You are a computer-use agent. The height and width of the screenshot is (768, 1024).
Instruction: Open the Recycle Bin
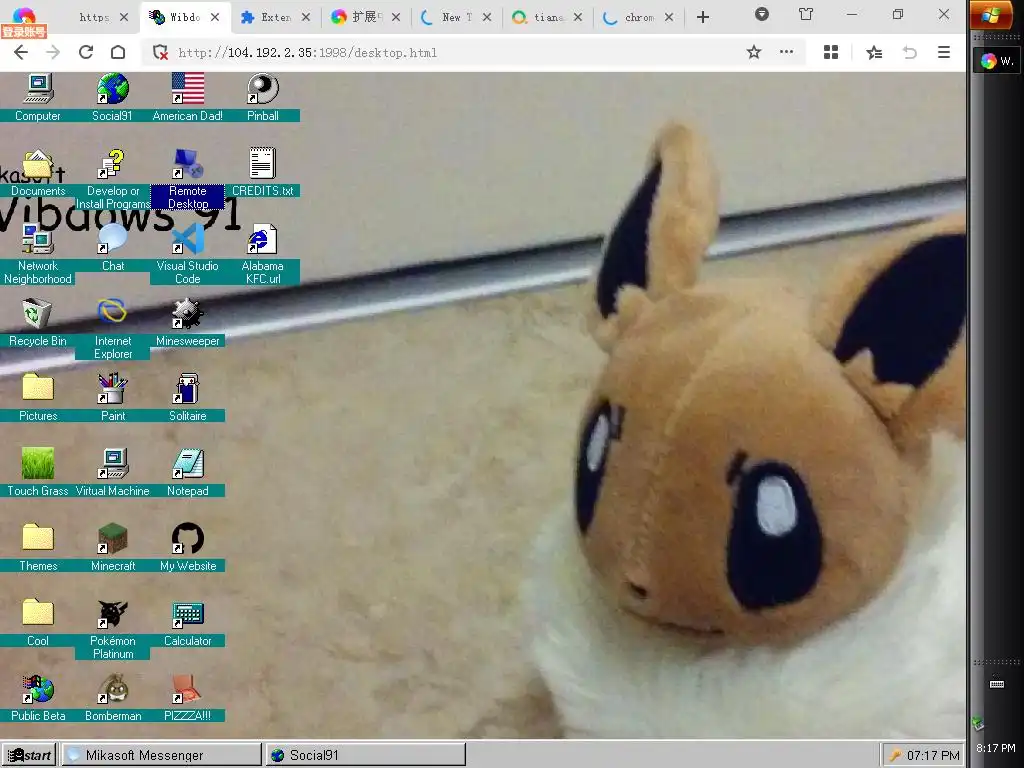click(38, 322)
